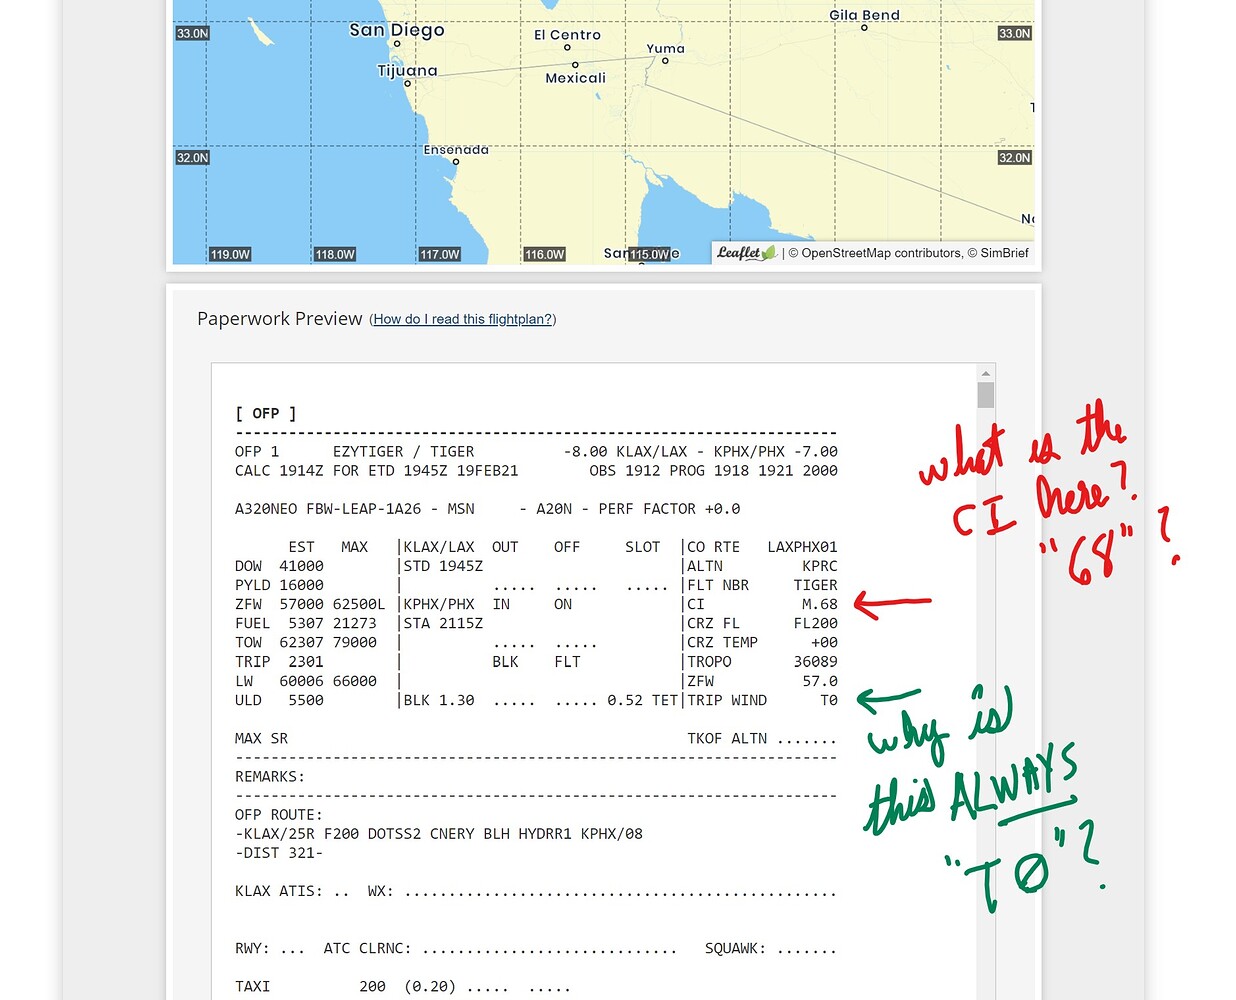1236x1000 pixels.
Task: Click the Mexicali marker on the map
Action: click(575, 63)
